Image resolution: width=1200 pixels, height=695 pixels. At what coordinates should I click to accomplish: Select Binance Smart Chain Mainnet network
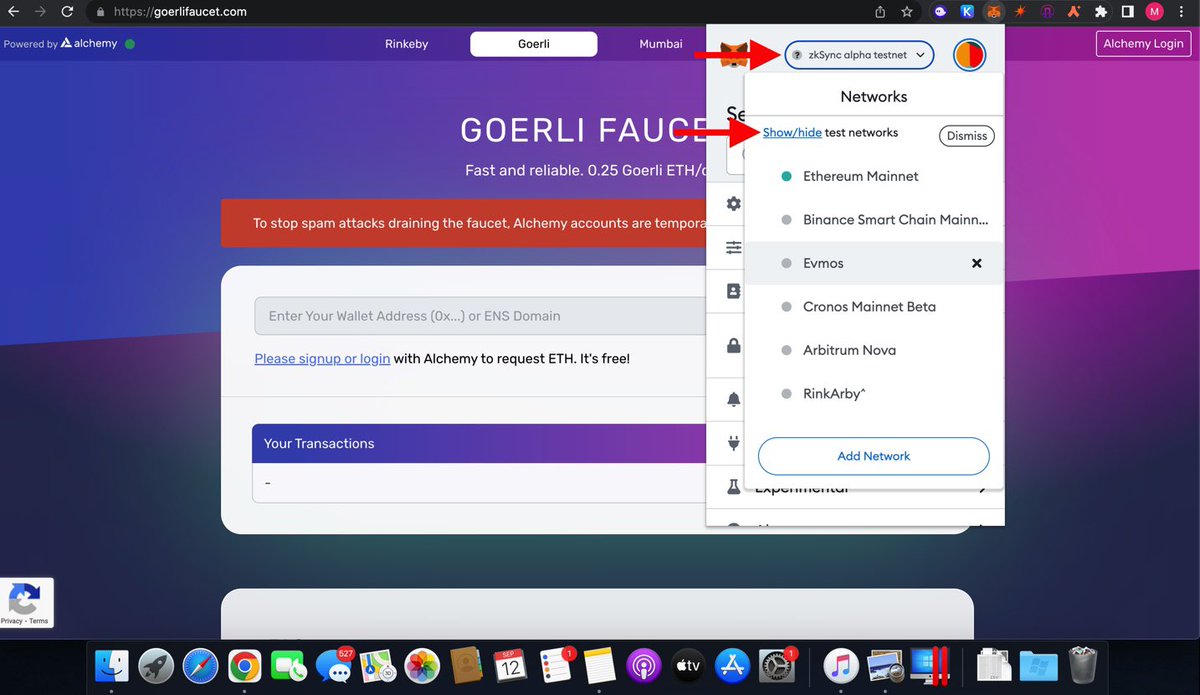coord(874,220)
